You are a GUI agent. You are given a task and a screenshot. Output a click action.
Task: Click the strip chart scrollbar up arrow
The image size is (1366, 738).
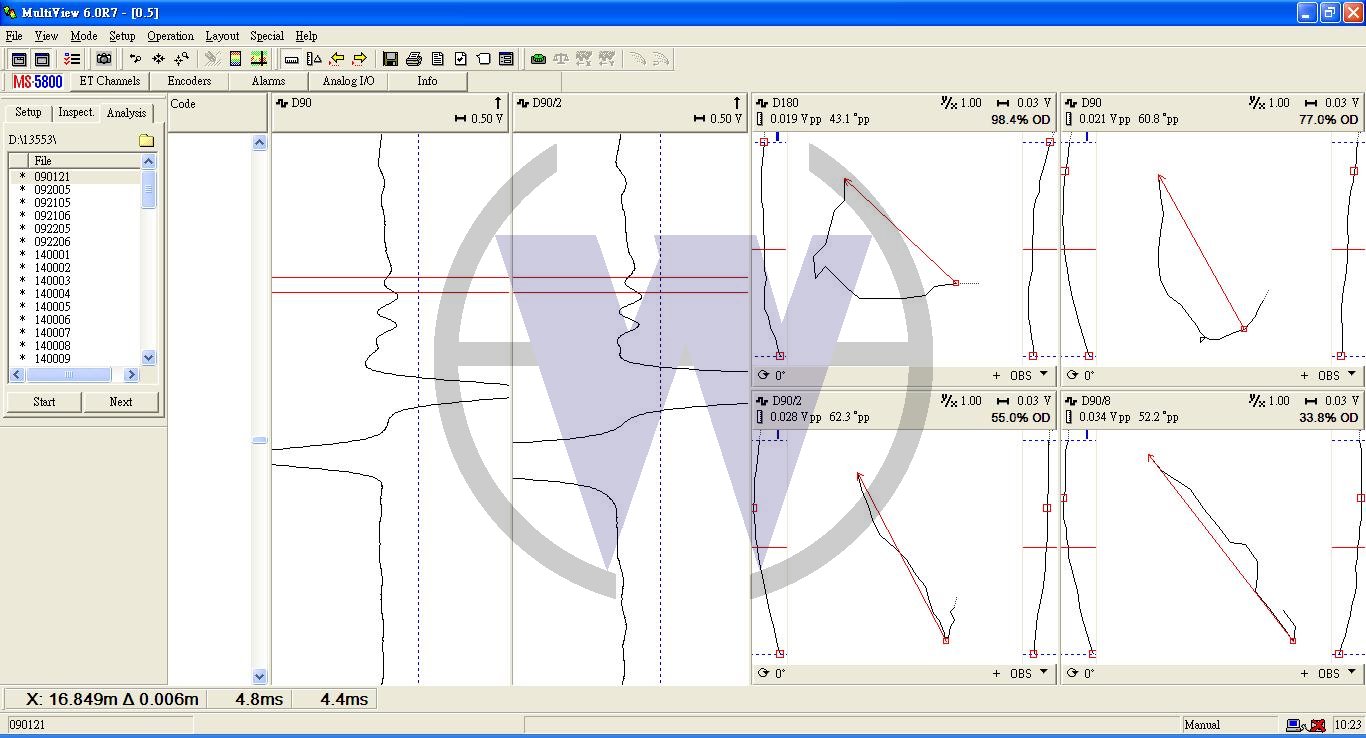coord(260,143)
